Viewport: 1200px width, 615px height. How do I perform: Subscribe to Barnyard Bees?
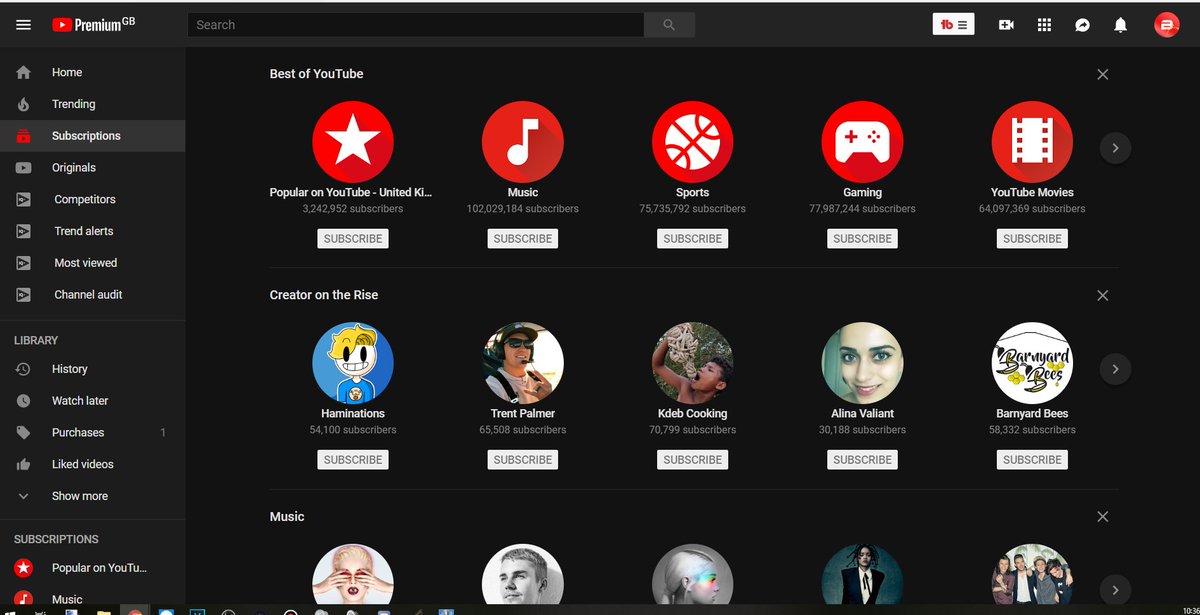pos(1032,460)
